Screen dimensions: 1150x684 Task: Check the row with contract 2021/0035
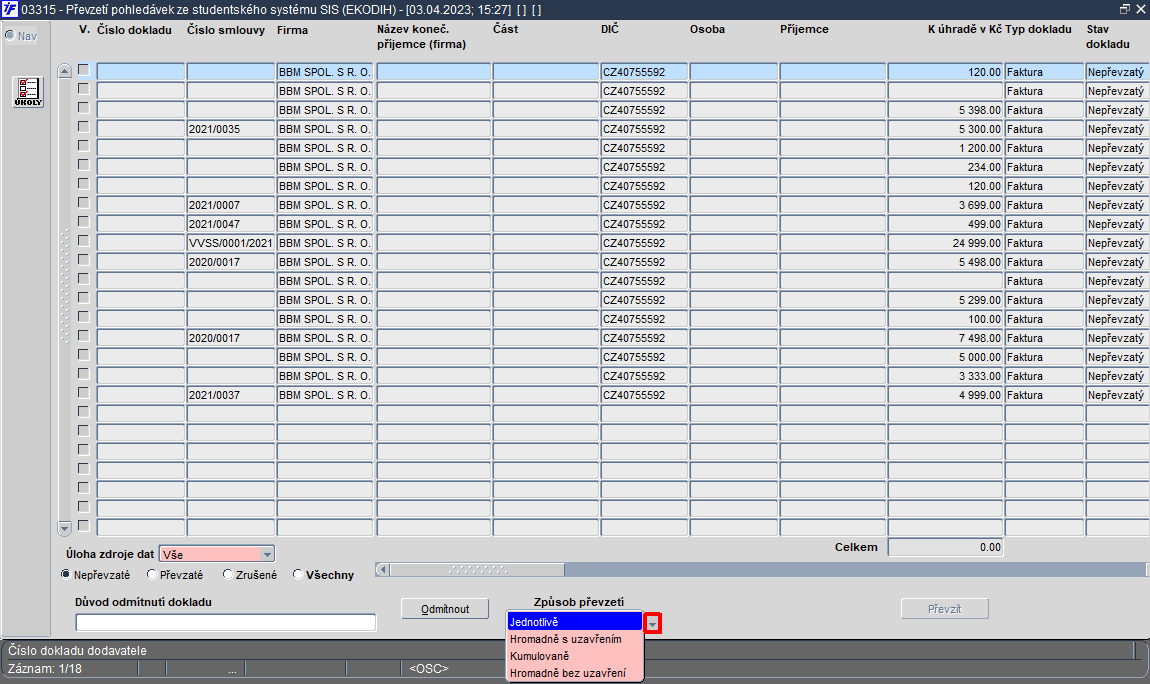pos(84,128)
